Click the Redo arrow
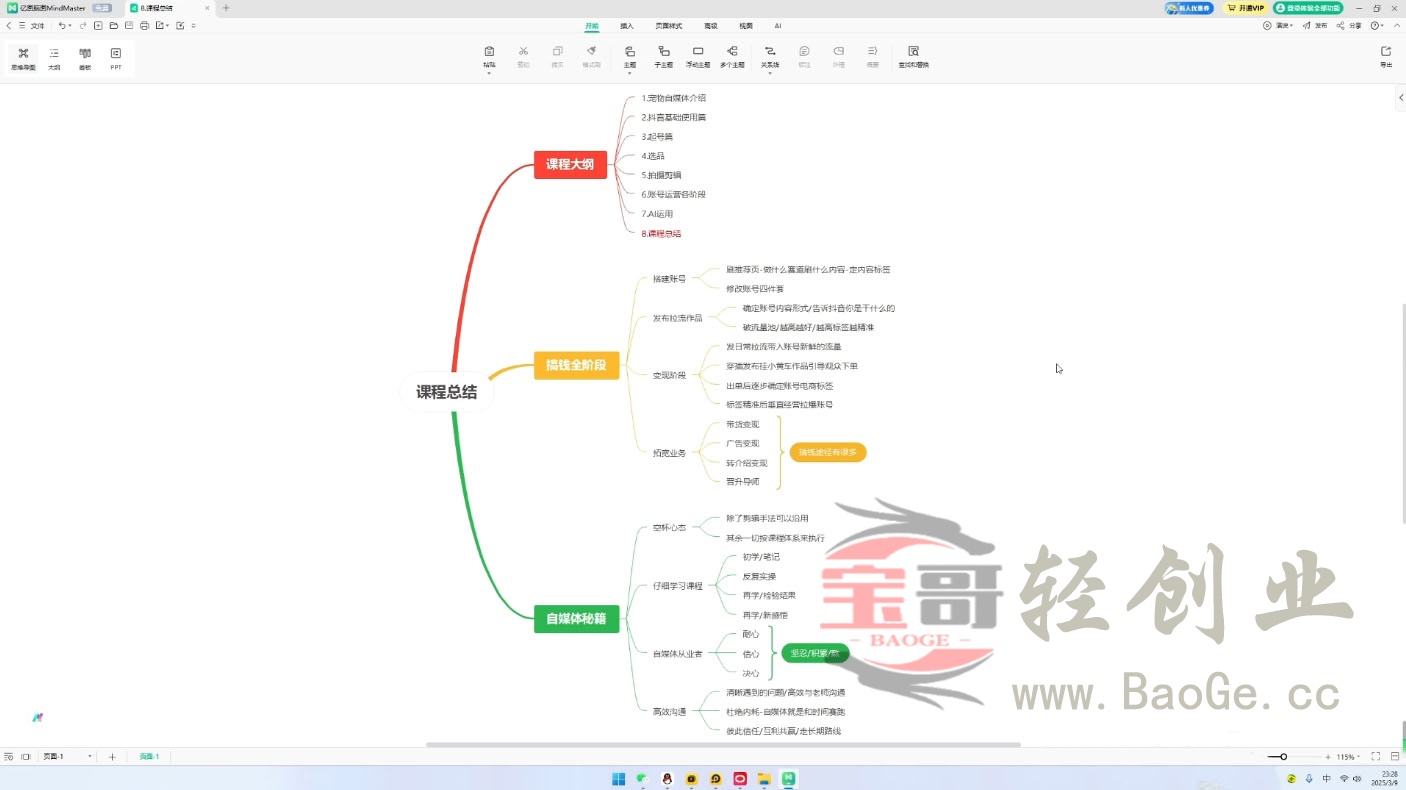Viewport: 1406px width, 790px height. point(83,25)
